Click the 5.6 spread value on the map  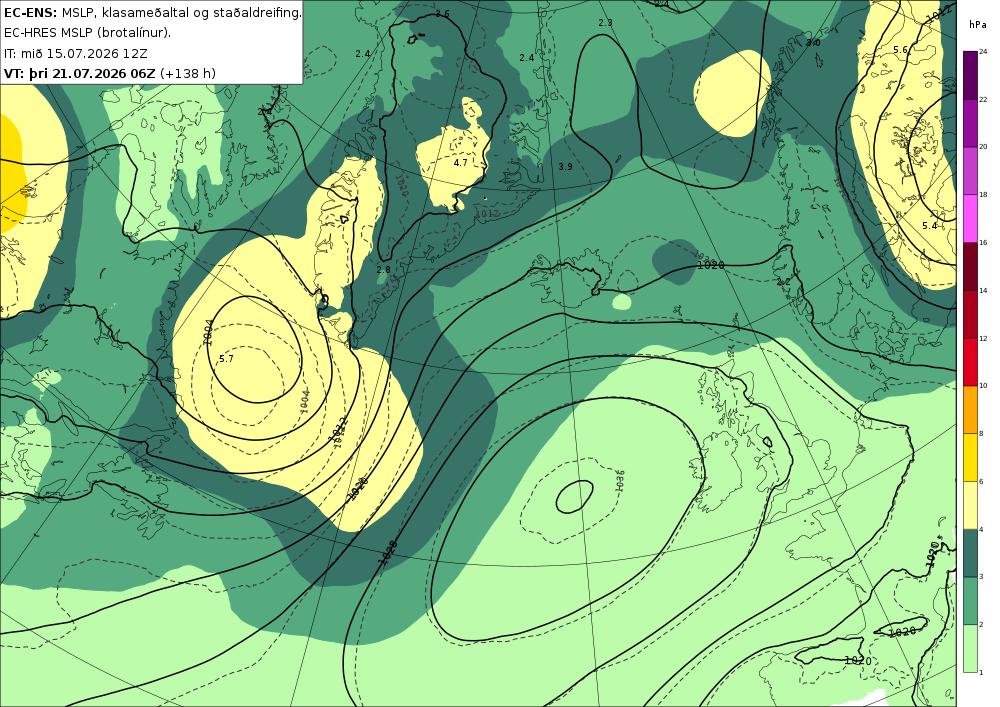point(901,50)
